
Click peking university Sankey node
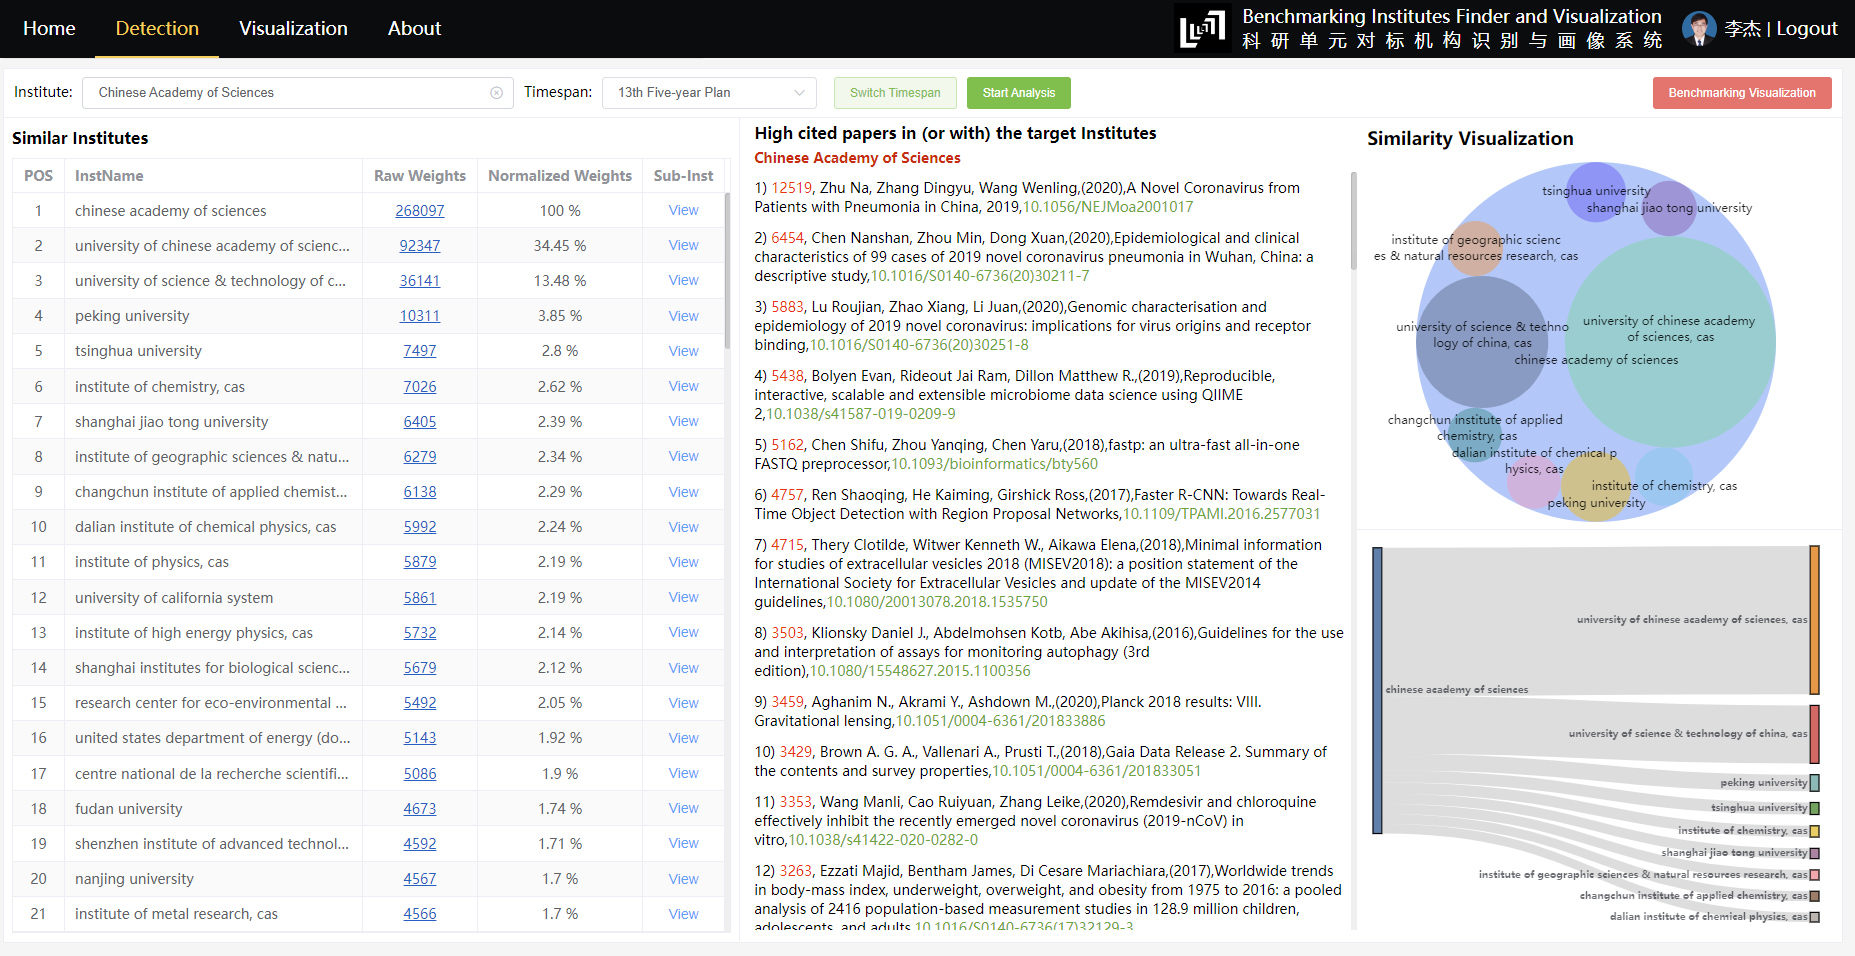tap(1814, 783)
